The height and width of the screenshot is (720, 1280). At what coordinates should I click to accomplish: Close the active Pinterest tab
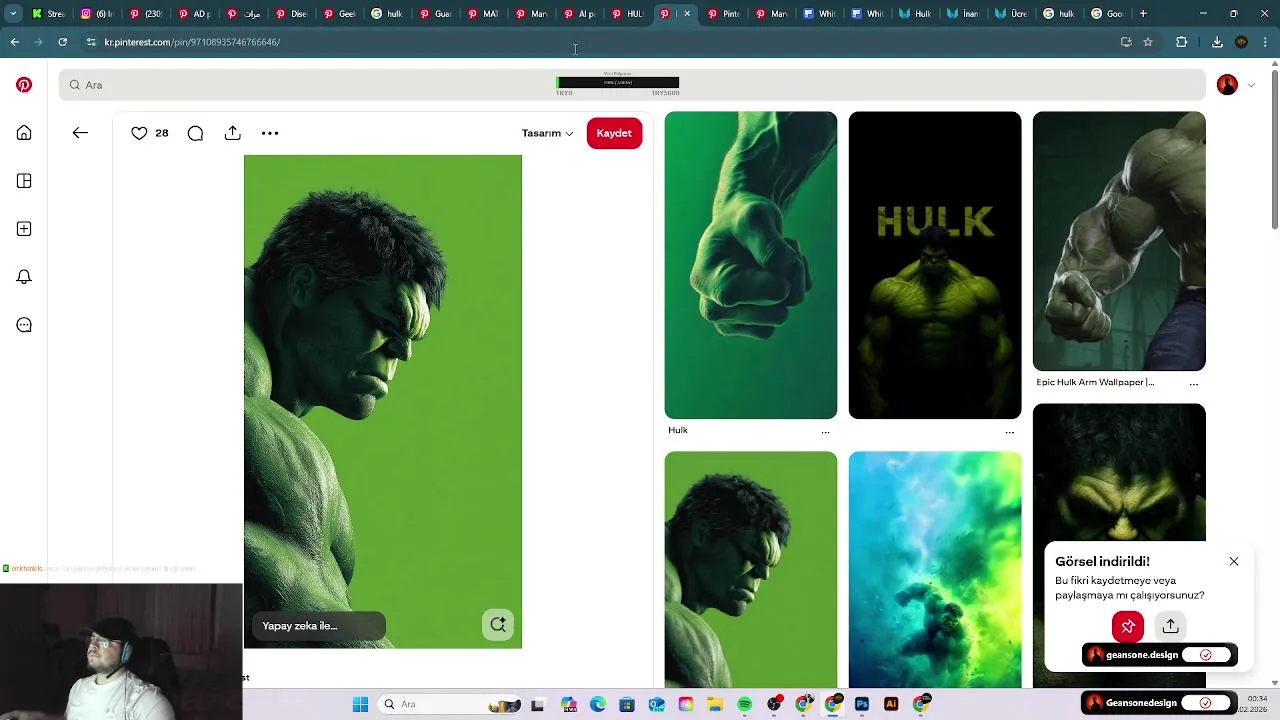click(x=687, y=14)
